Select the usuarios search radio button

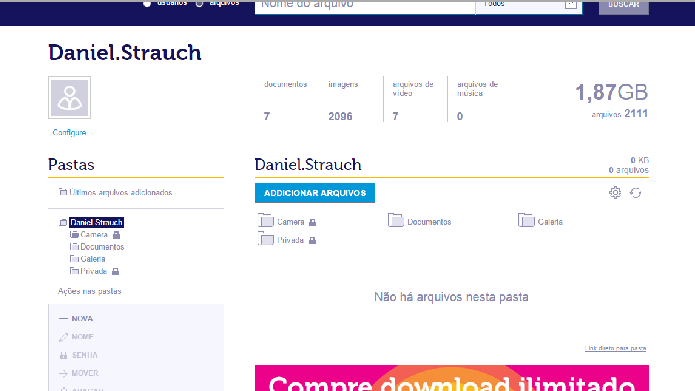(x=147, y=4)
